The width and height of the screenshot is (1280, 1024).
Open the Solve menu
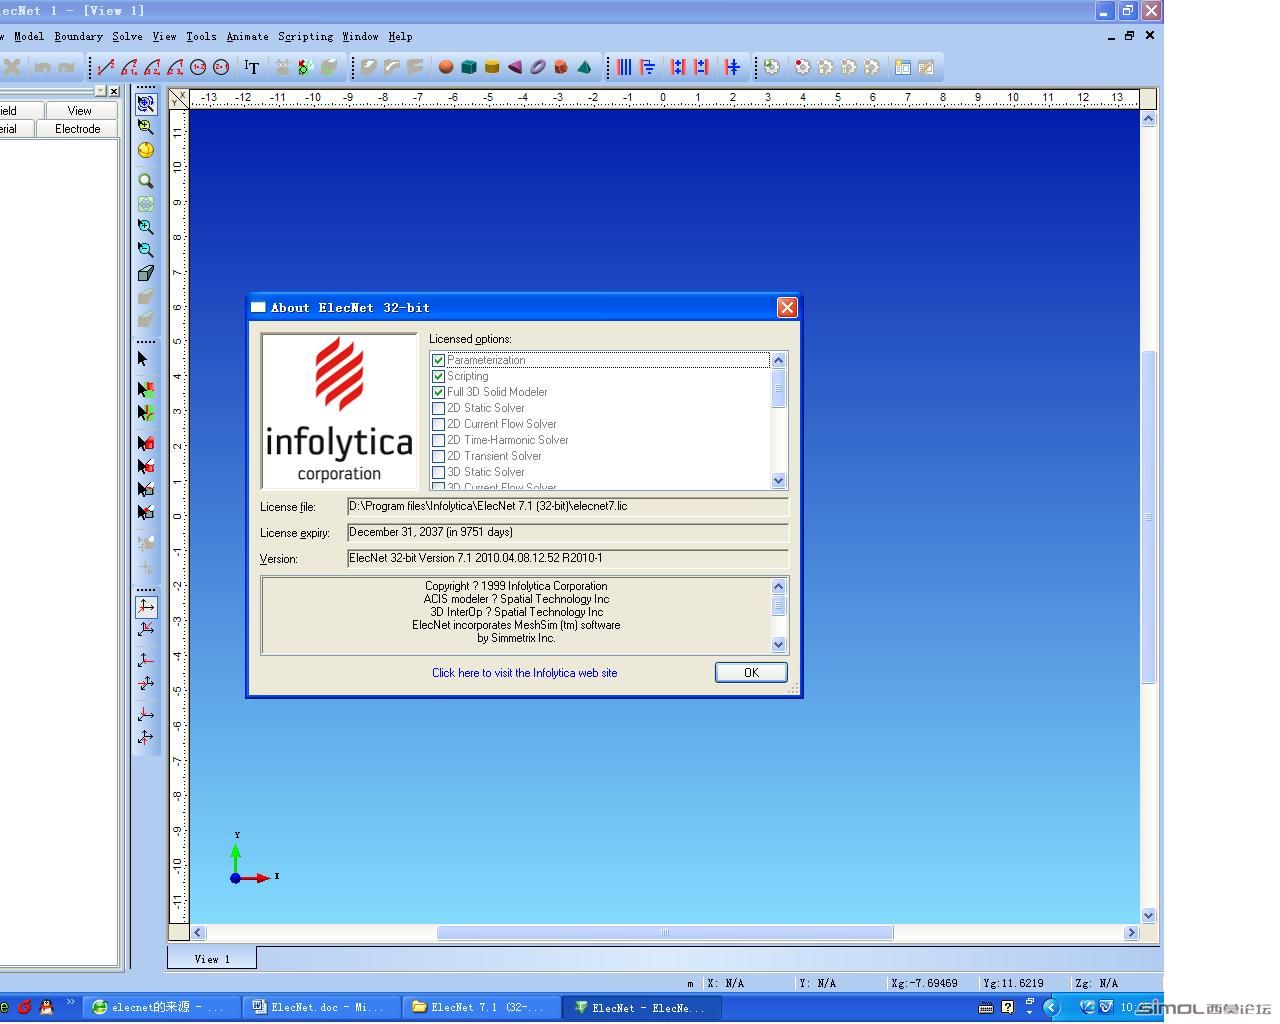pyautogui.click(x=127, y=36)
